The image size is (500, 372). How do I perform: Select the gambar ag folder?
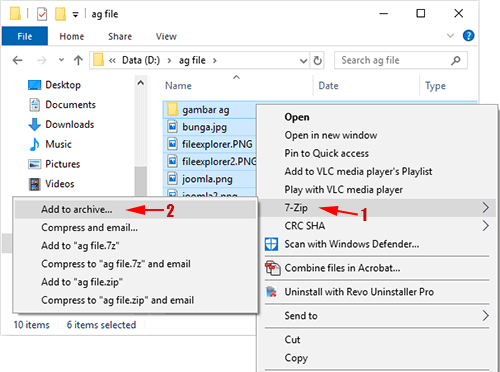click(210, 110)
